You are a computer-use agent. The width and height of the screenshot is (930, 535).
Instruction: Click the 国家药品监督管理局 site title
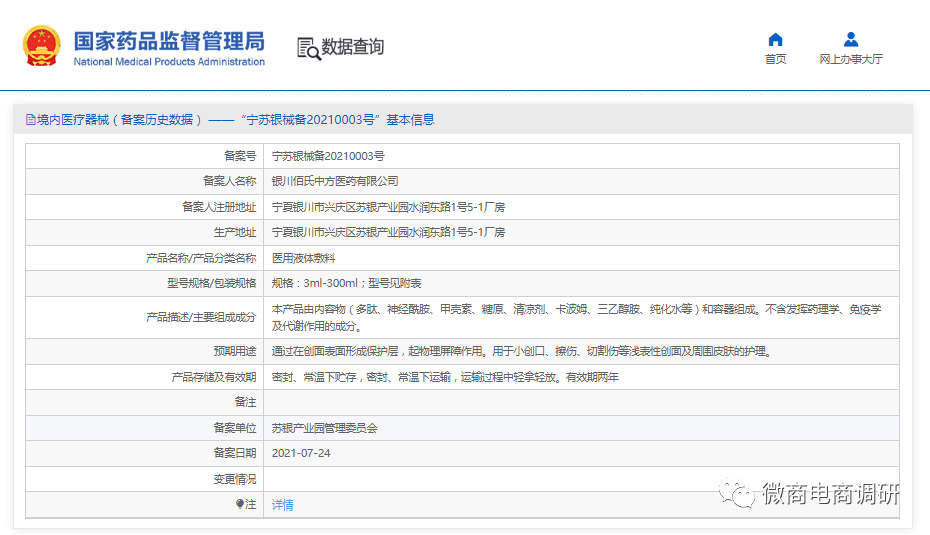169,42
